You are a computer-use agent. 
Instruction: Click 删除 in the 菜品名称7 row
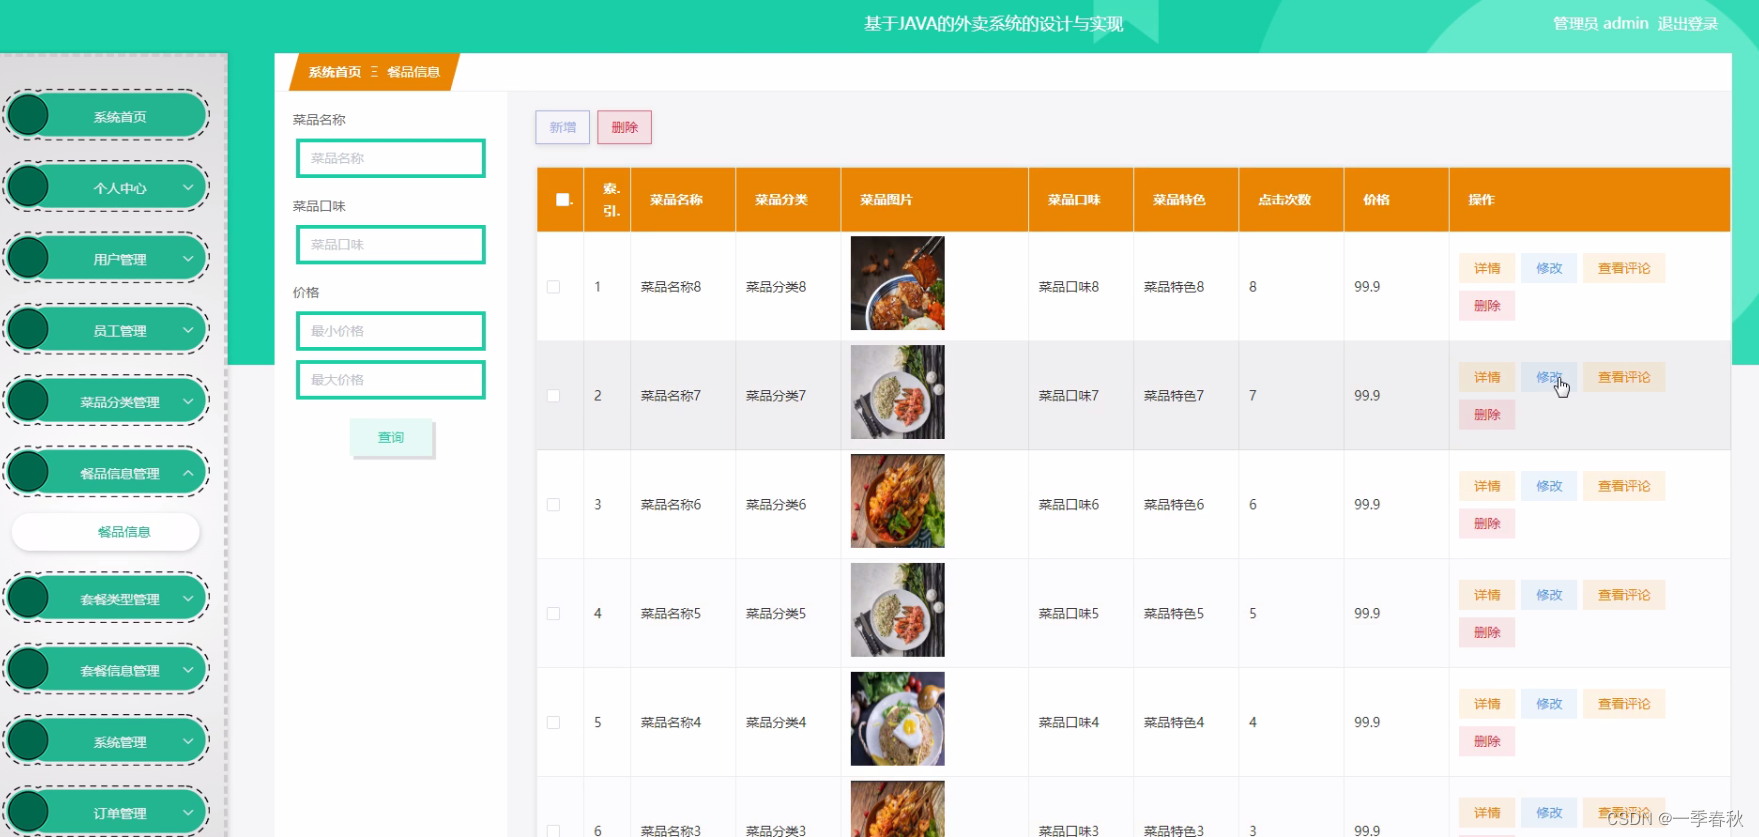pyautogui.click(x=1487, y=414)
